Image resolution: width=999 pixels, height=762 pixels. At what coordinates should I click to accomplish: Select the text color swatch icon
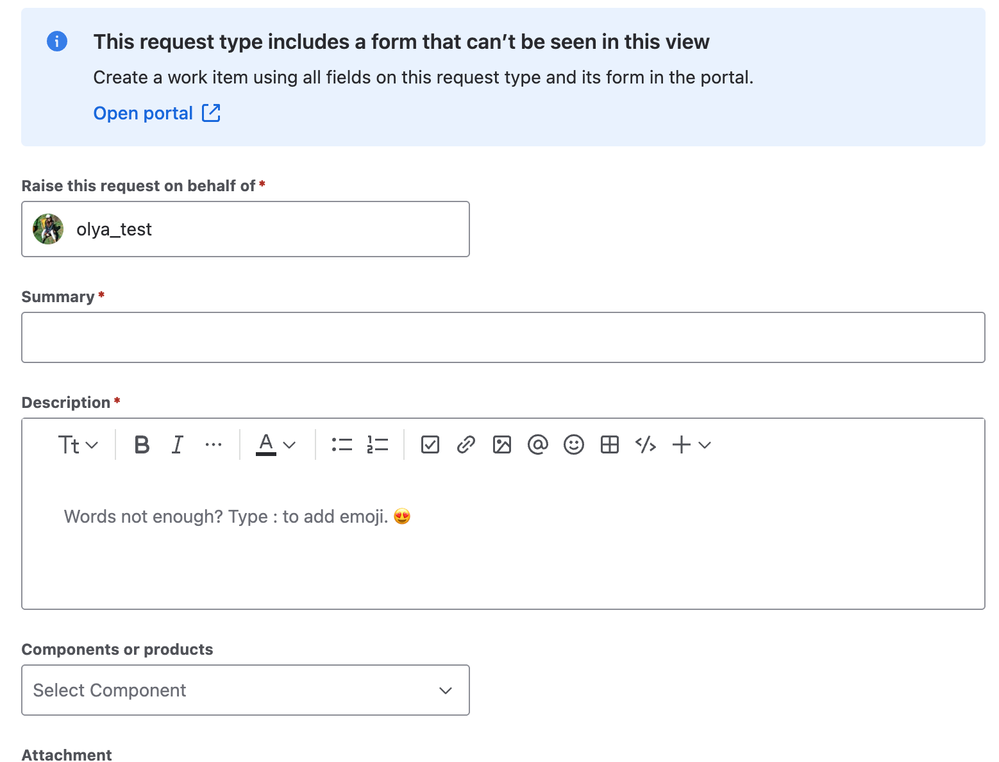click(268, 444)
